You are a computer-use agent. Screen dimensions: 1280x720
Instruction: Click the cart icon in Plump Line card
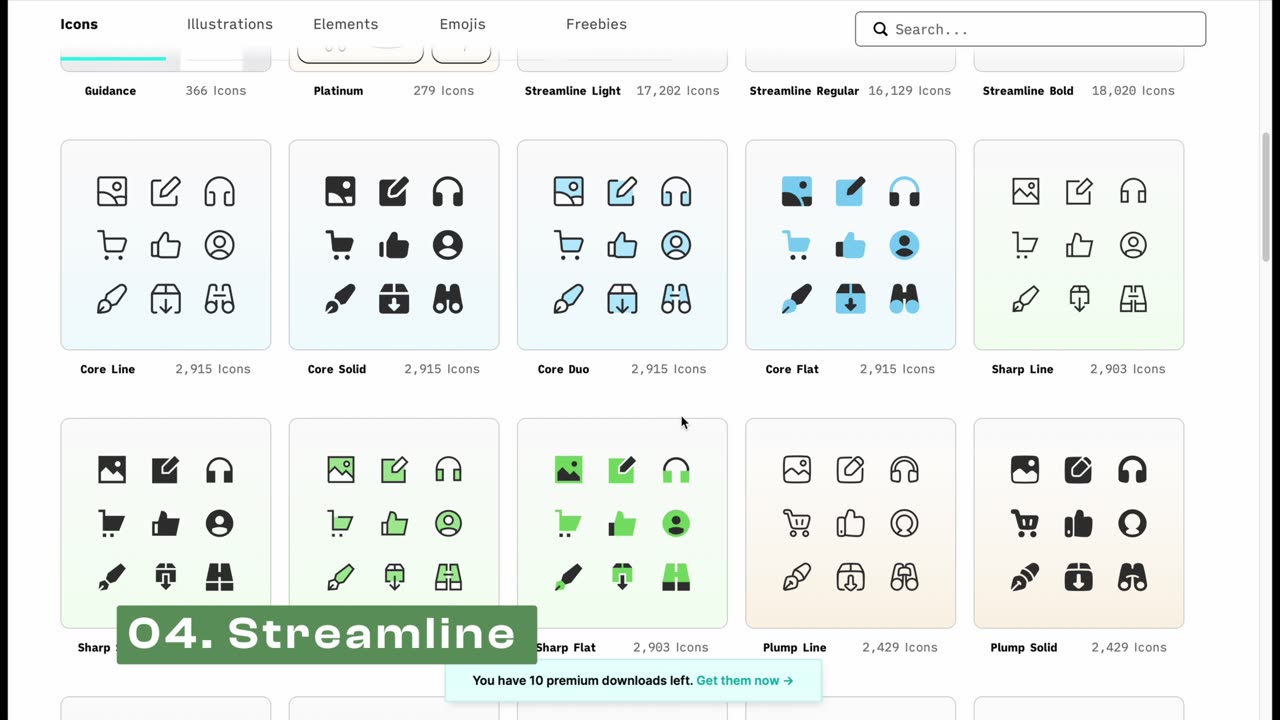[796, 523]
